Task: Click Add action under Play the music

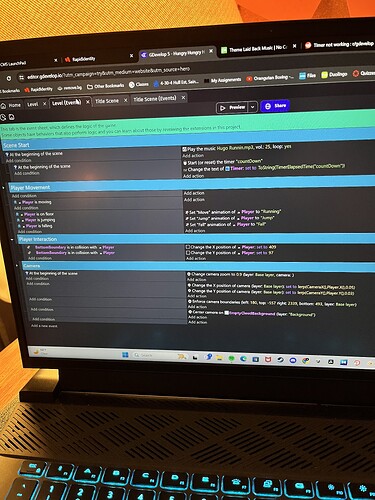Action: tap(193, 155)
